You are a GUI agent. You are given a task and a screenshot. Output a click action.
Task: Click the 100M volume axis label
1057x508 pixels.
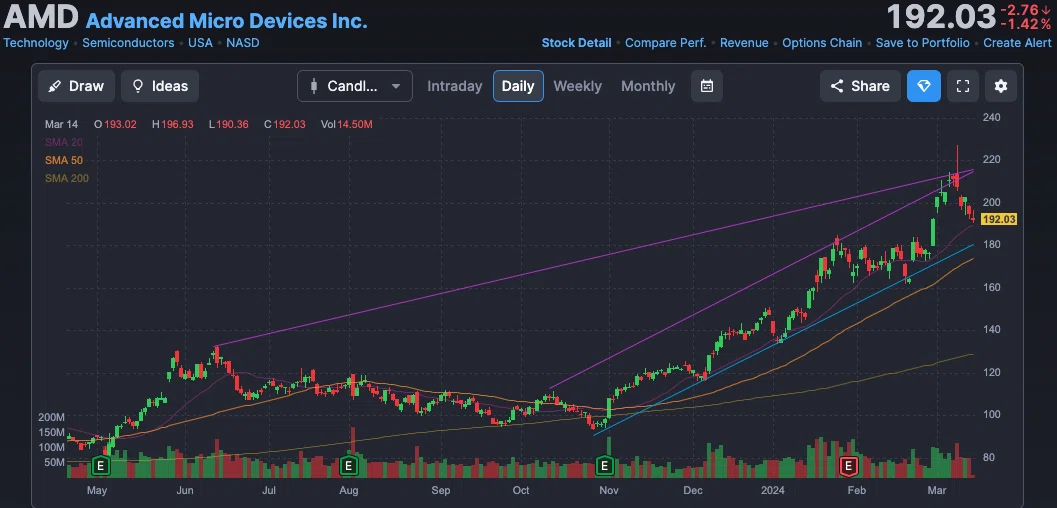51,447
